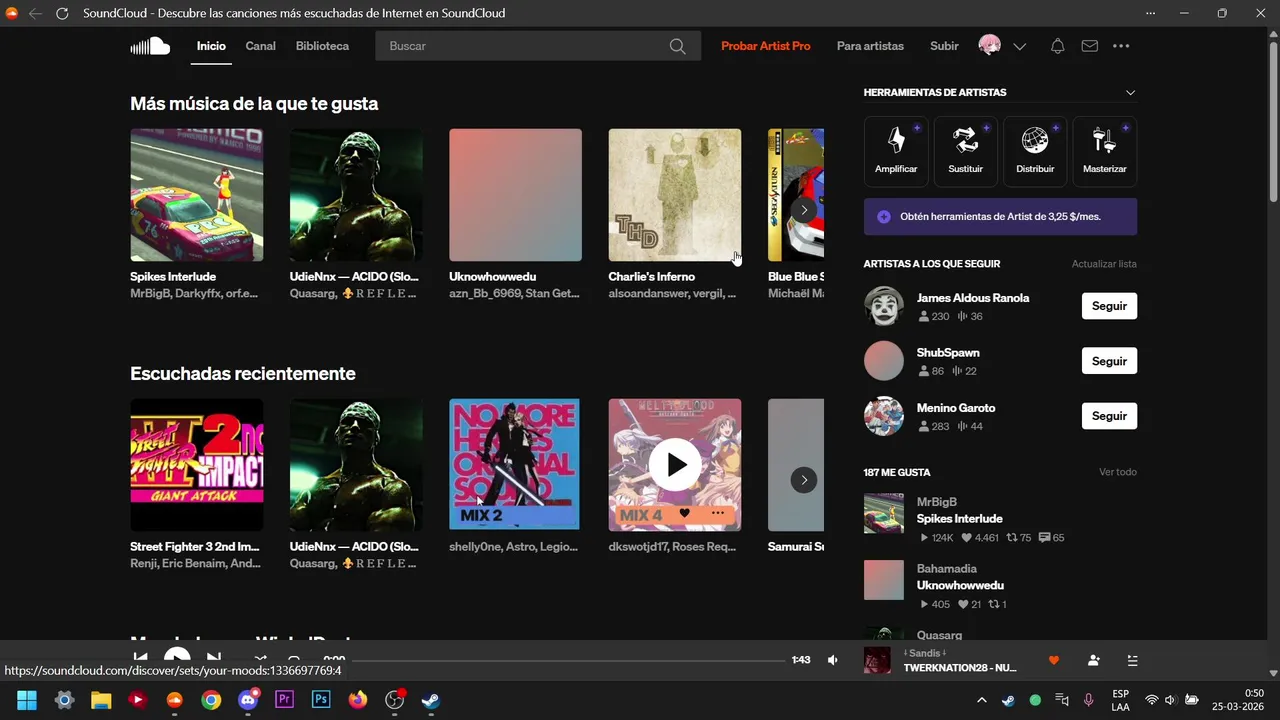Click the search magnifier icon
This screenshot has width=1280, height=720.
678,46
